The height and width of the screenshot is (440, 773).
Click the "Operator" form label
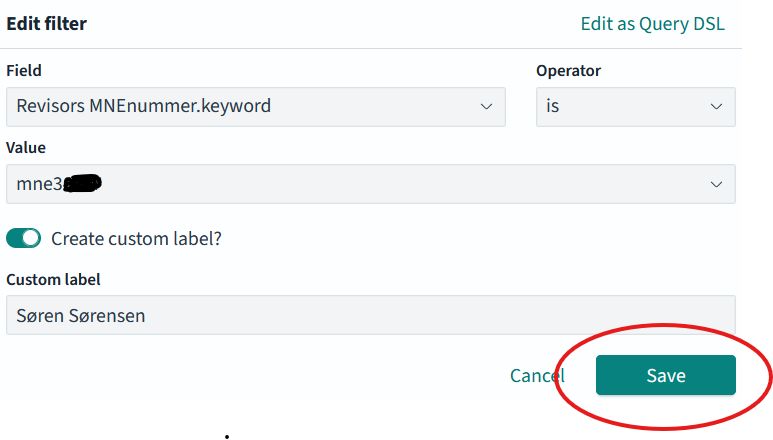point(568,71)
